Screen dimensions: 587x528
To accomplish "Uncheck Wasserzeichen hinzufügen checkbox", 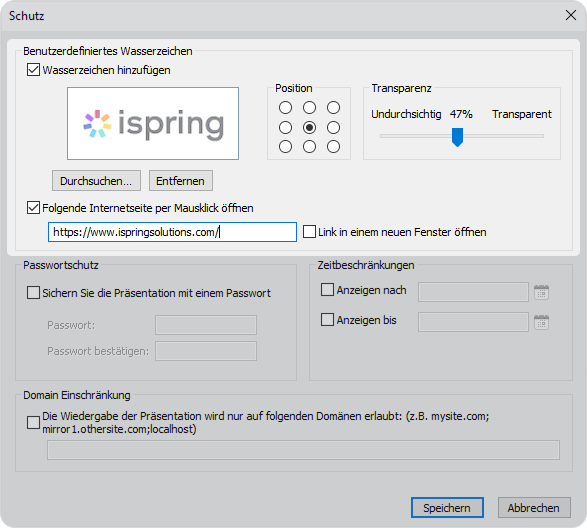I will [x=33, y=70].
